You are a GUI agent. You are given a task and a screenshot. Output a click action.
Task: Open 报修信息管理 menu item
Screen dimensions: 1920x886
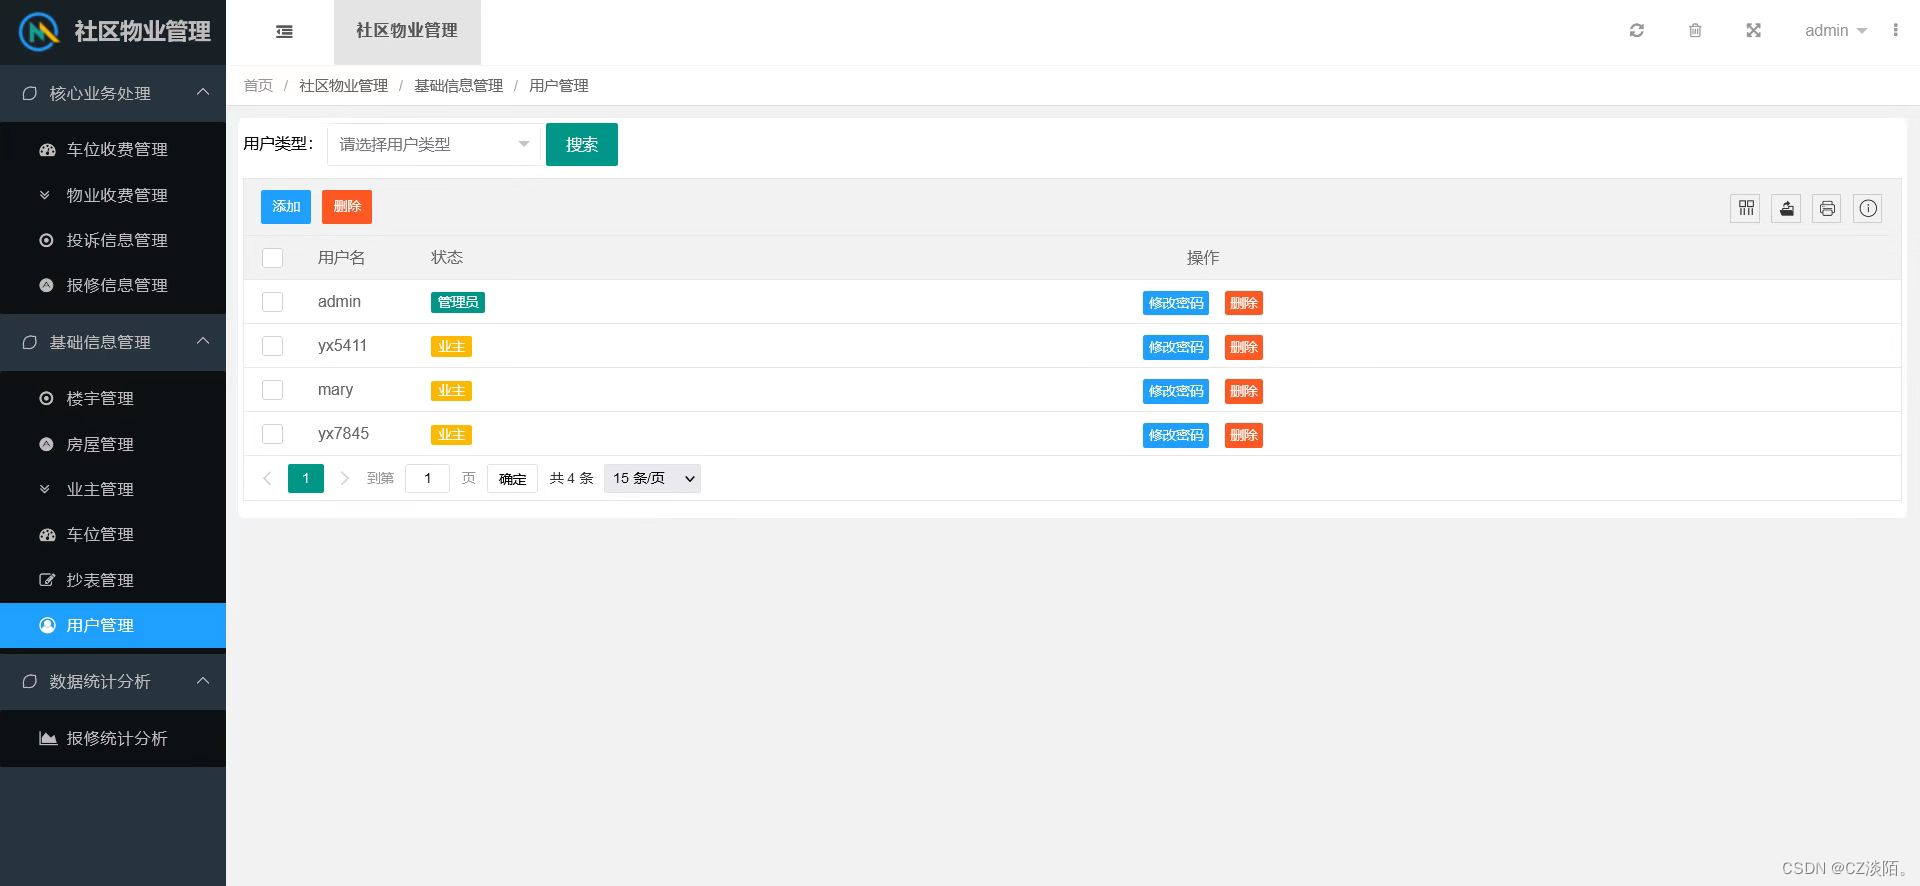point(113,285)
